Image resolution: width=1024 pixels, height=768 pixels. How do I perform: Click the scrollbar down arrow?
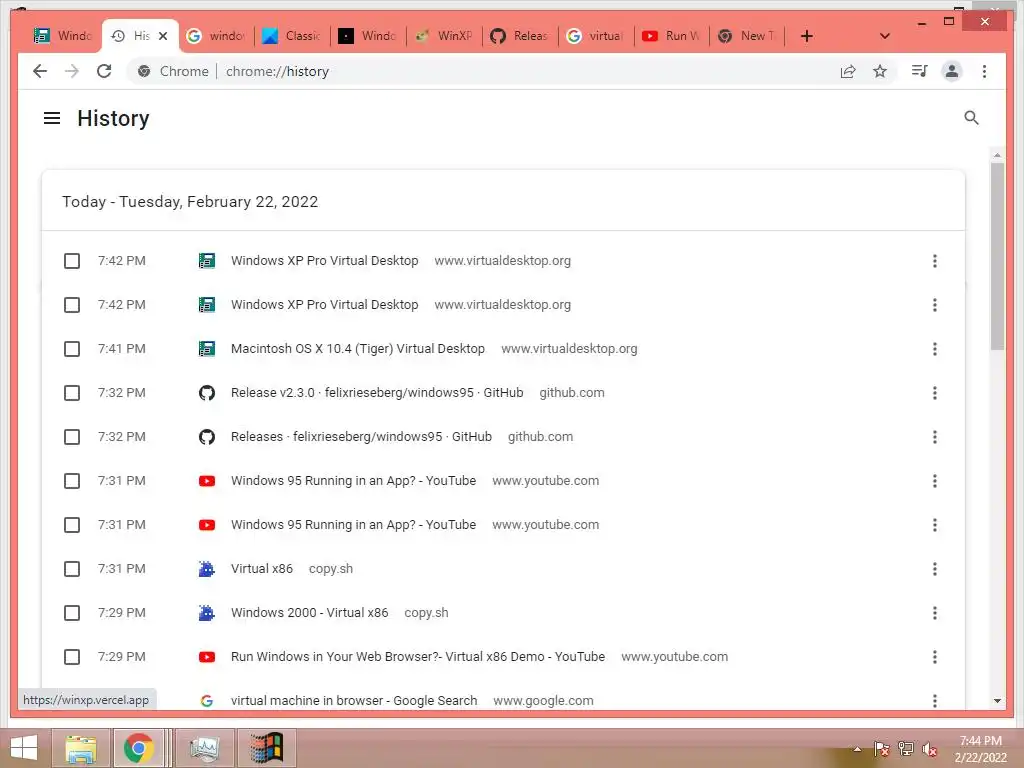(997, 701)
